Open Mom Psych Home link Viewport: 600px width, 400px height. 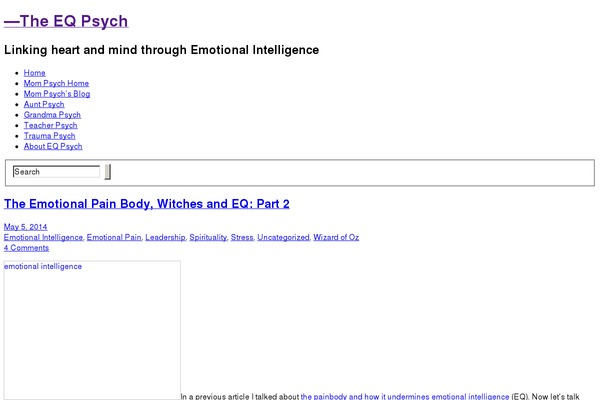[56, 83]
